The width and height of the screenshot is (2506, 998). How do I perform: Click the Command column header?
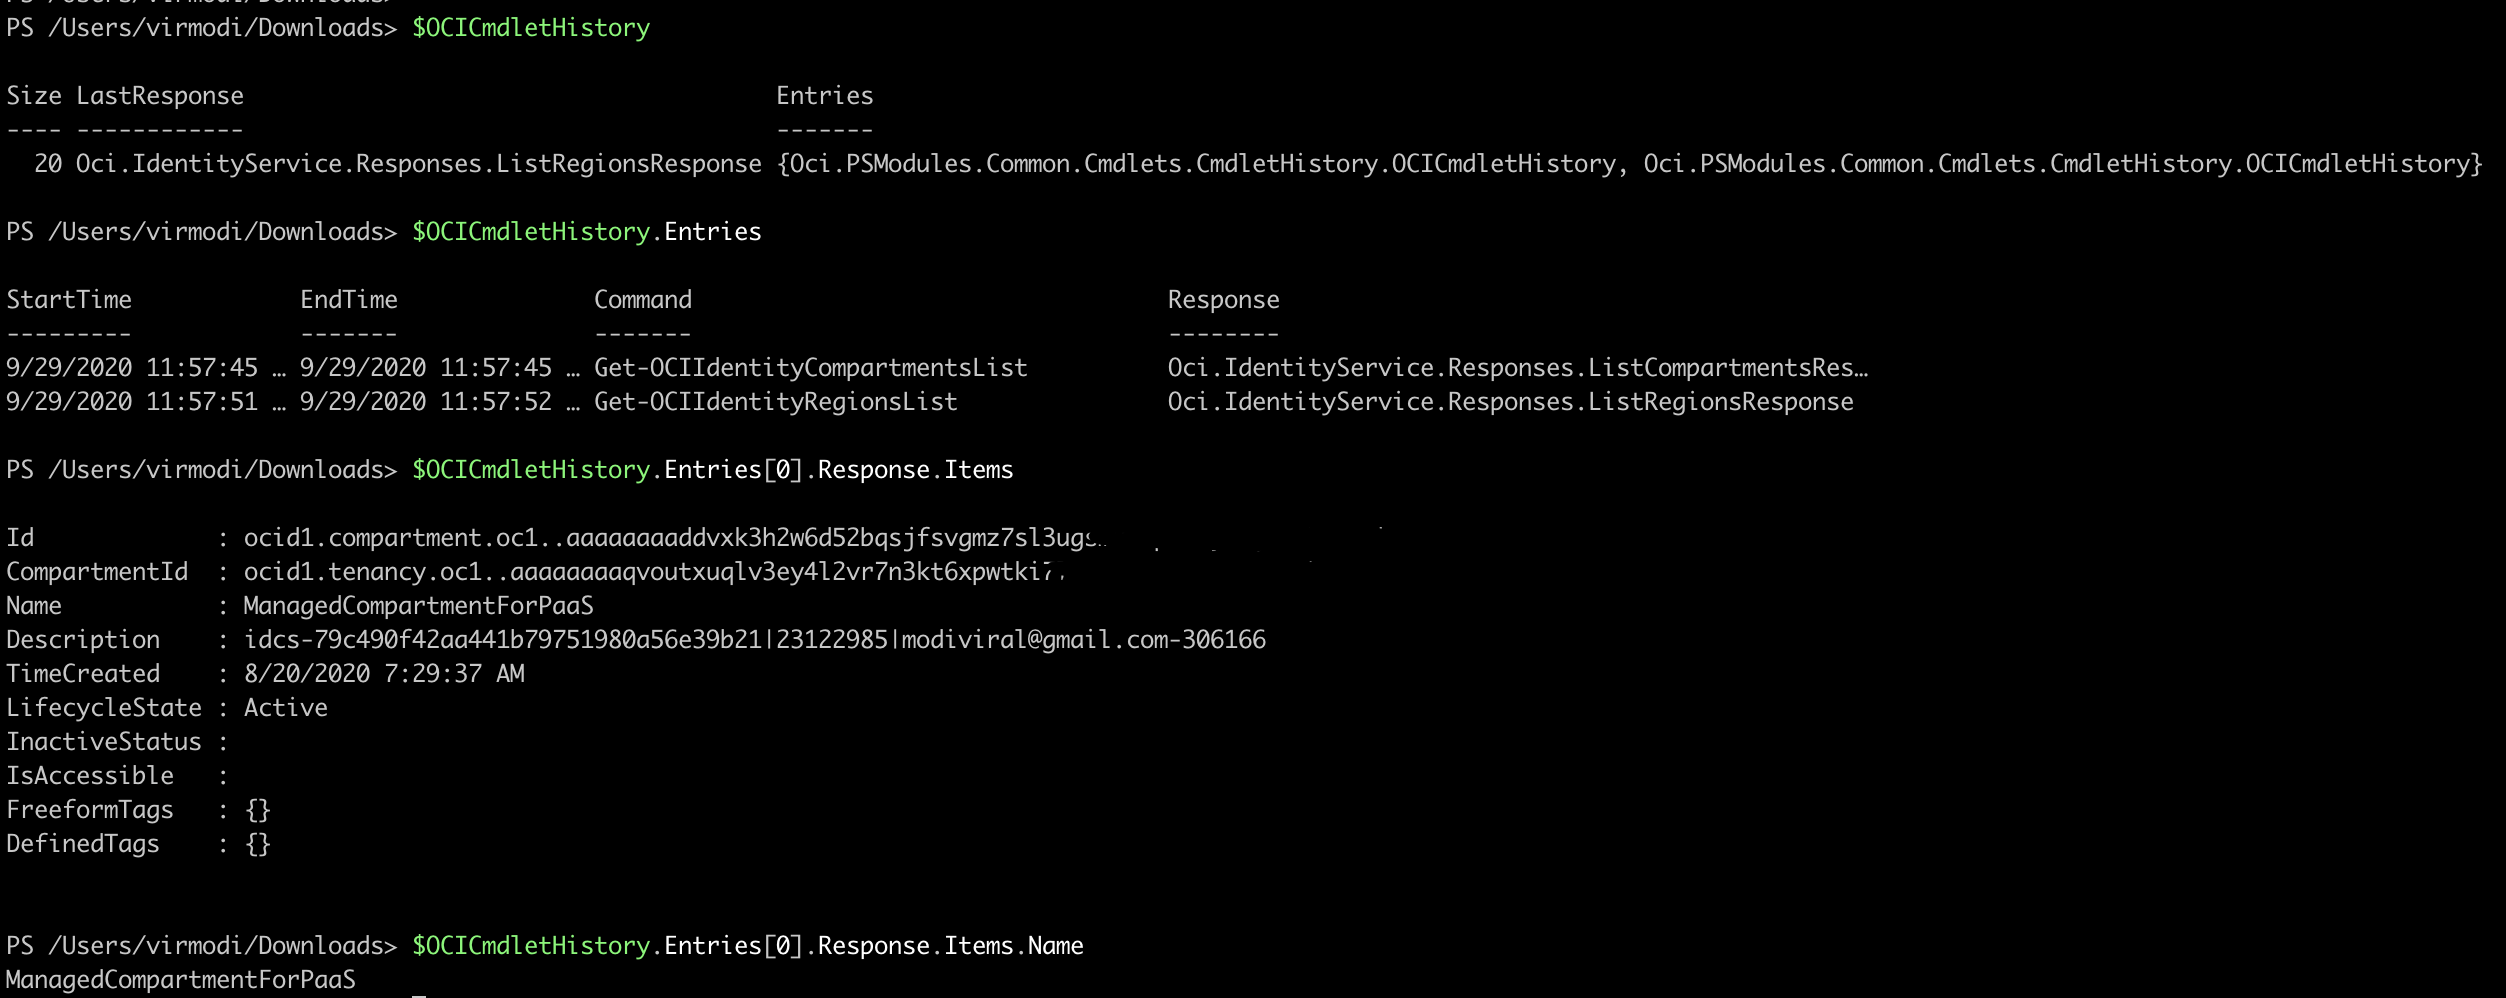(643, 300)
